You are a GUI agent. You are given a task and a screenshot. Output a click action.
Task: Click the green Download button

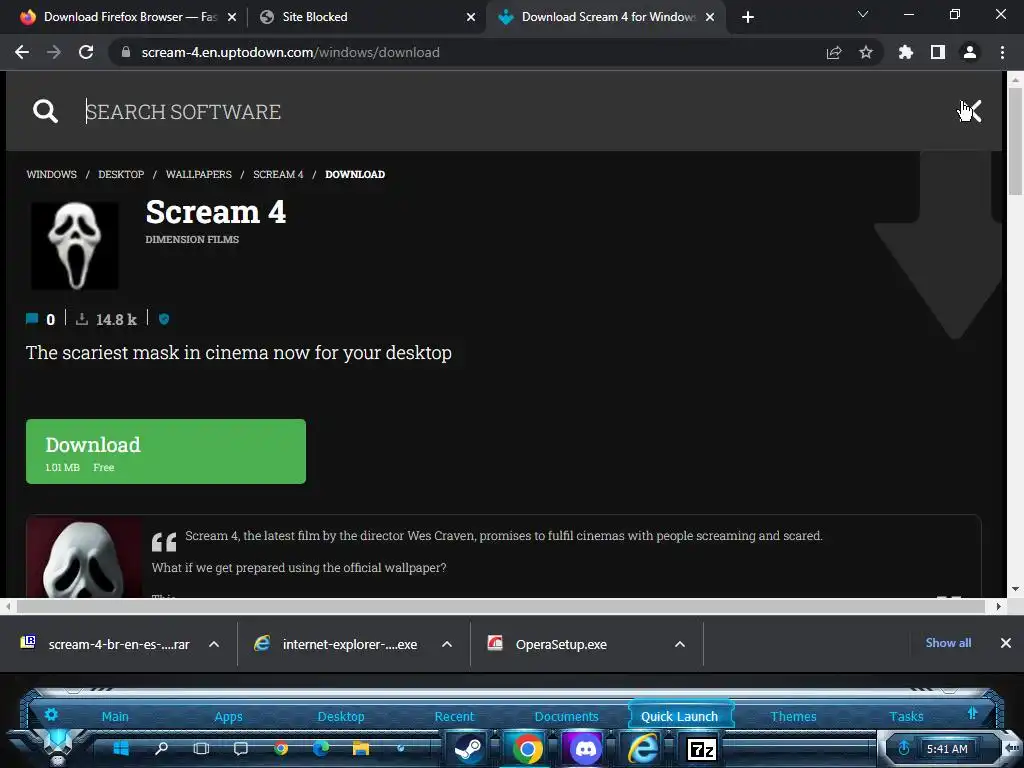click(x=166, y=451)
